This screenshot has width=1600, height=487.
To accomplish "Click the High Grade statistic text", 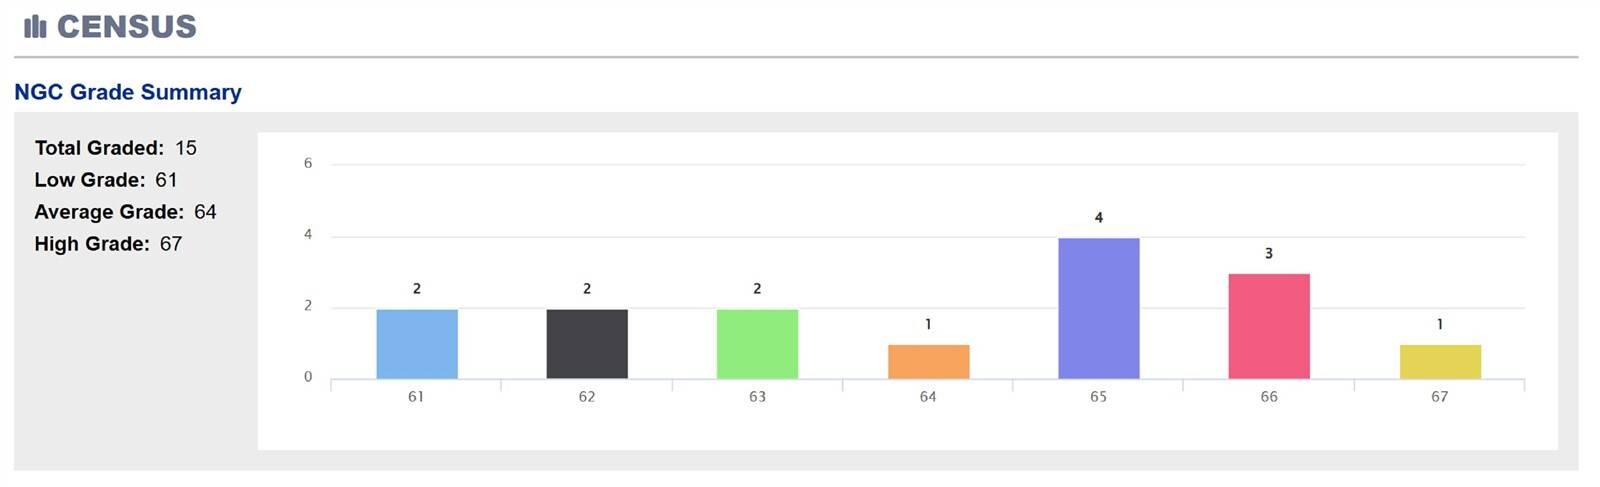I will coord(108,244).
